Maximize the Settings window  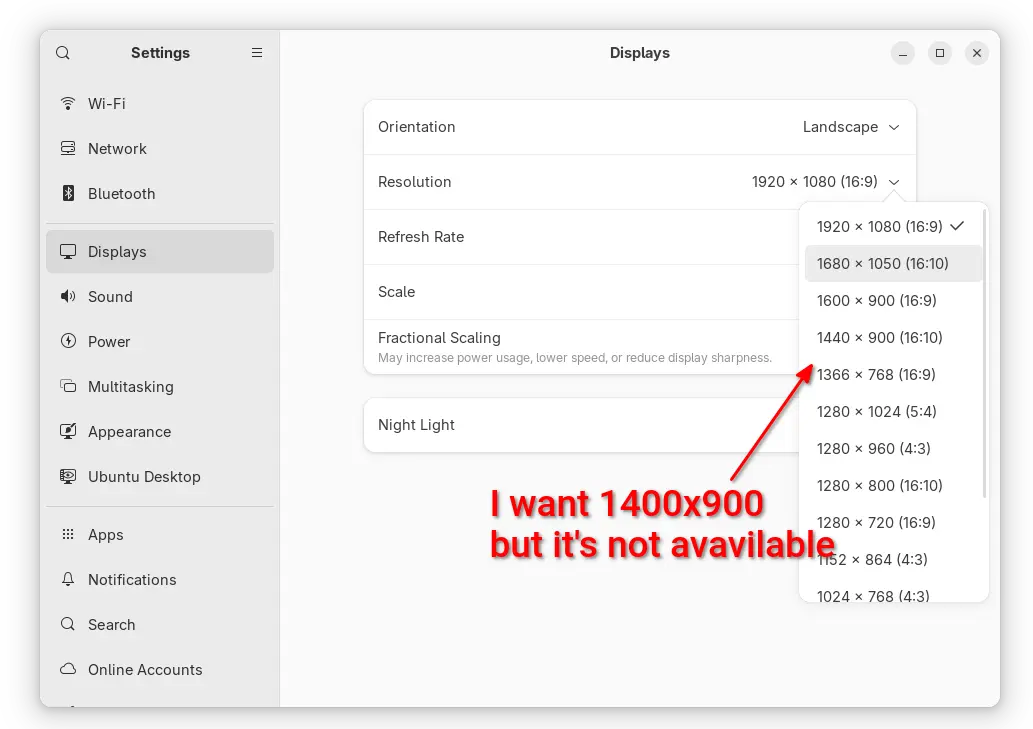point(940,53)
